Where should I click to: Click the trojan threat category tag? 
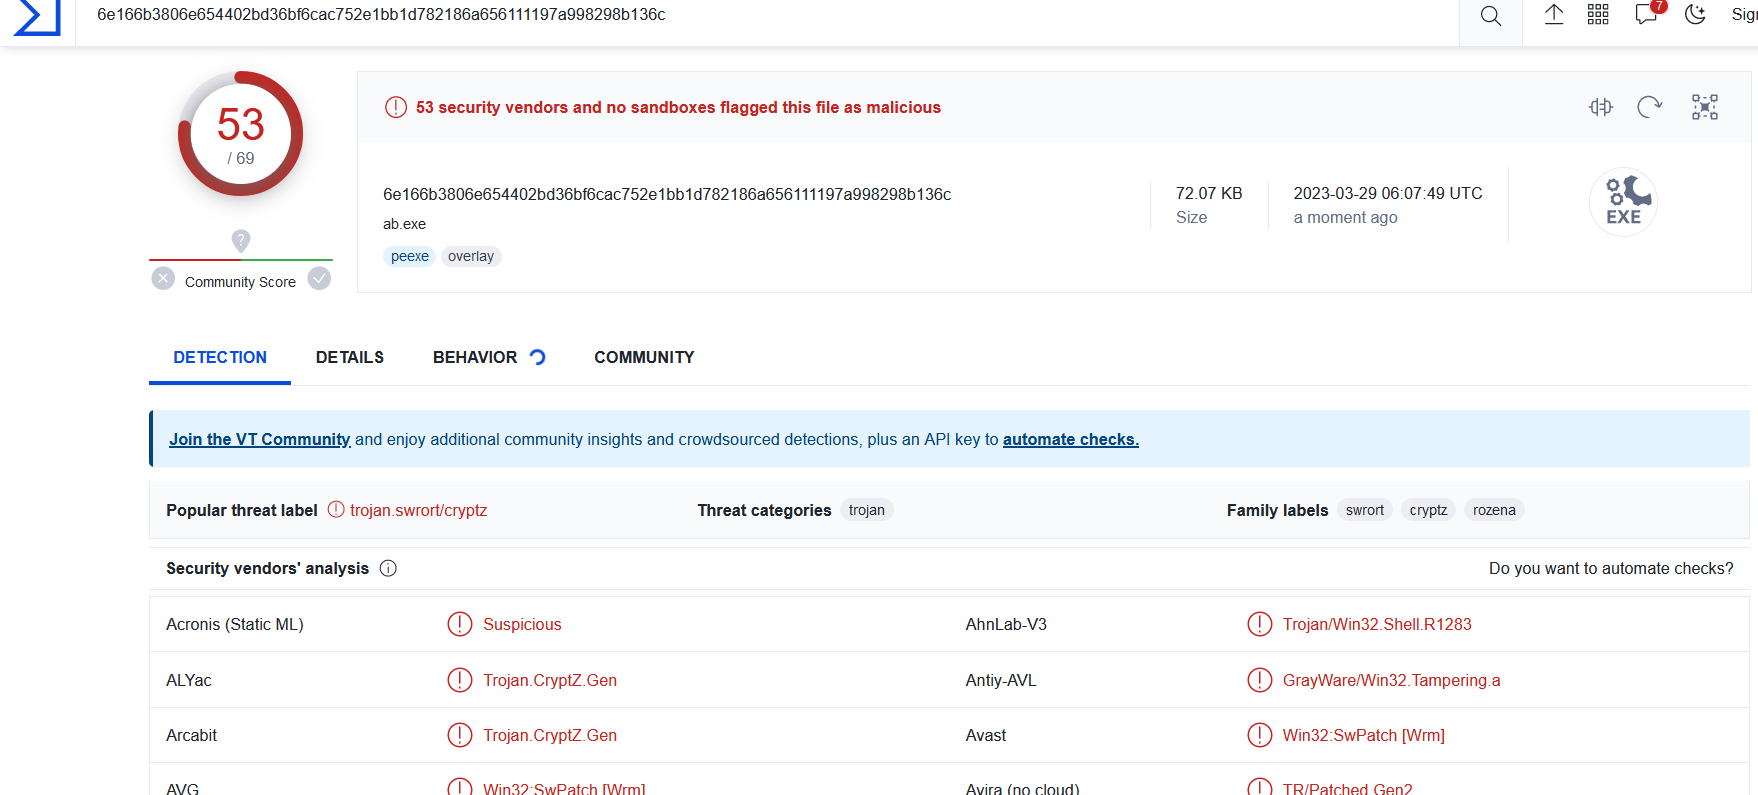point(867,510)
